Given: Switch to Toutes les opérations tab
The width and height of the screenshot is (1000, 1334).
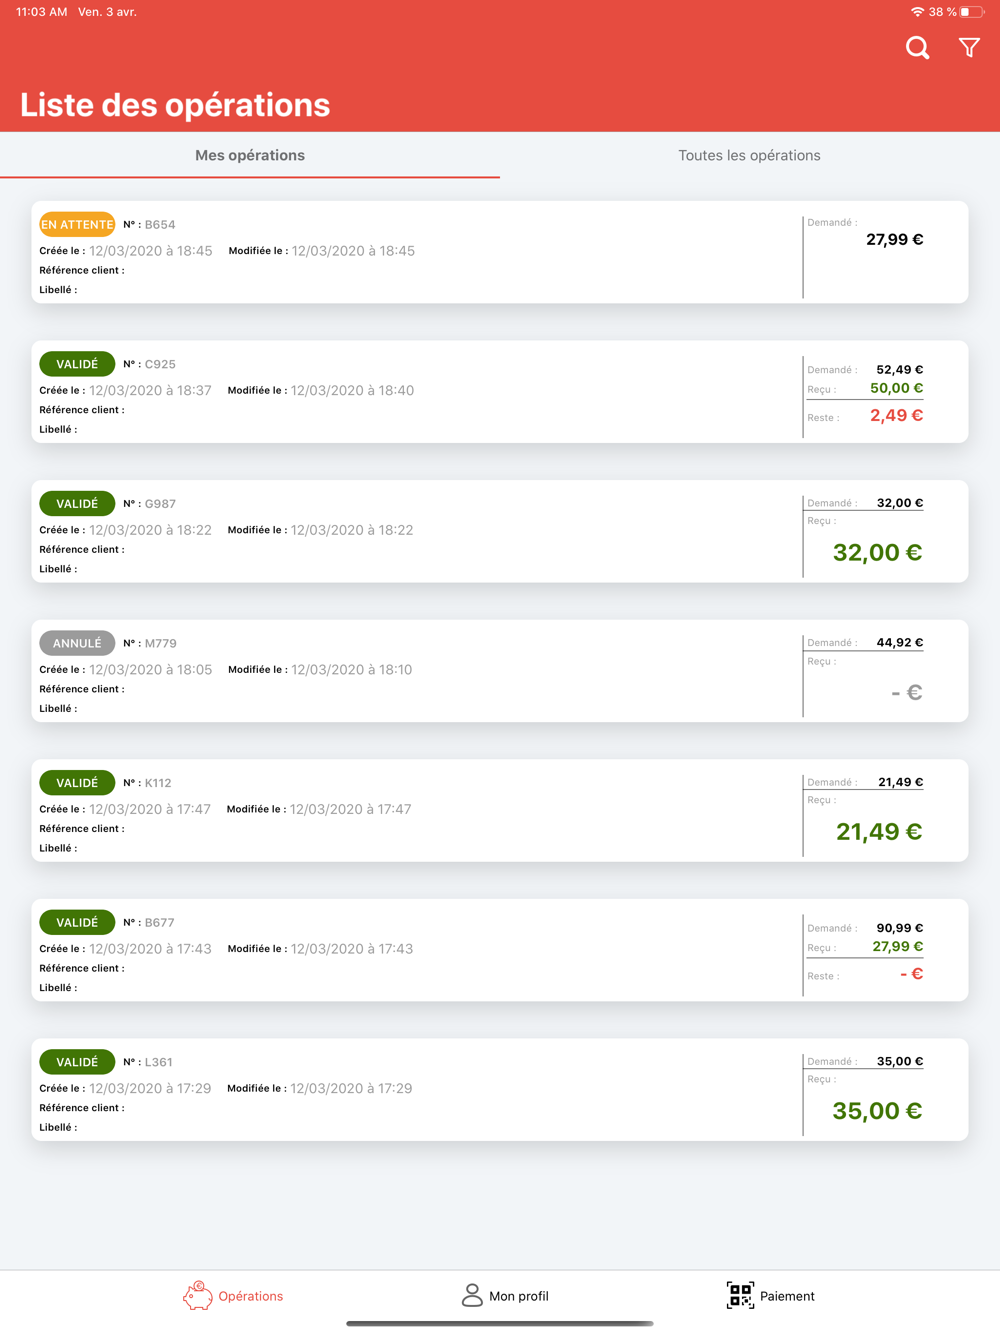Looking at the screenshot, I should 750,155.
